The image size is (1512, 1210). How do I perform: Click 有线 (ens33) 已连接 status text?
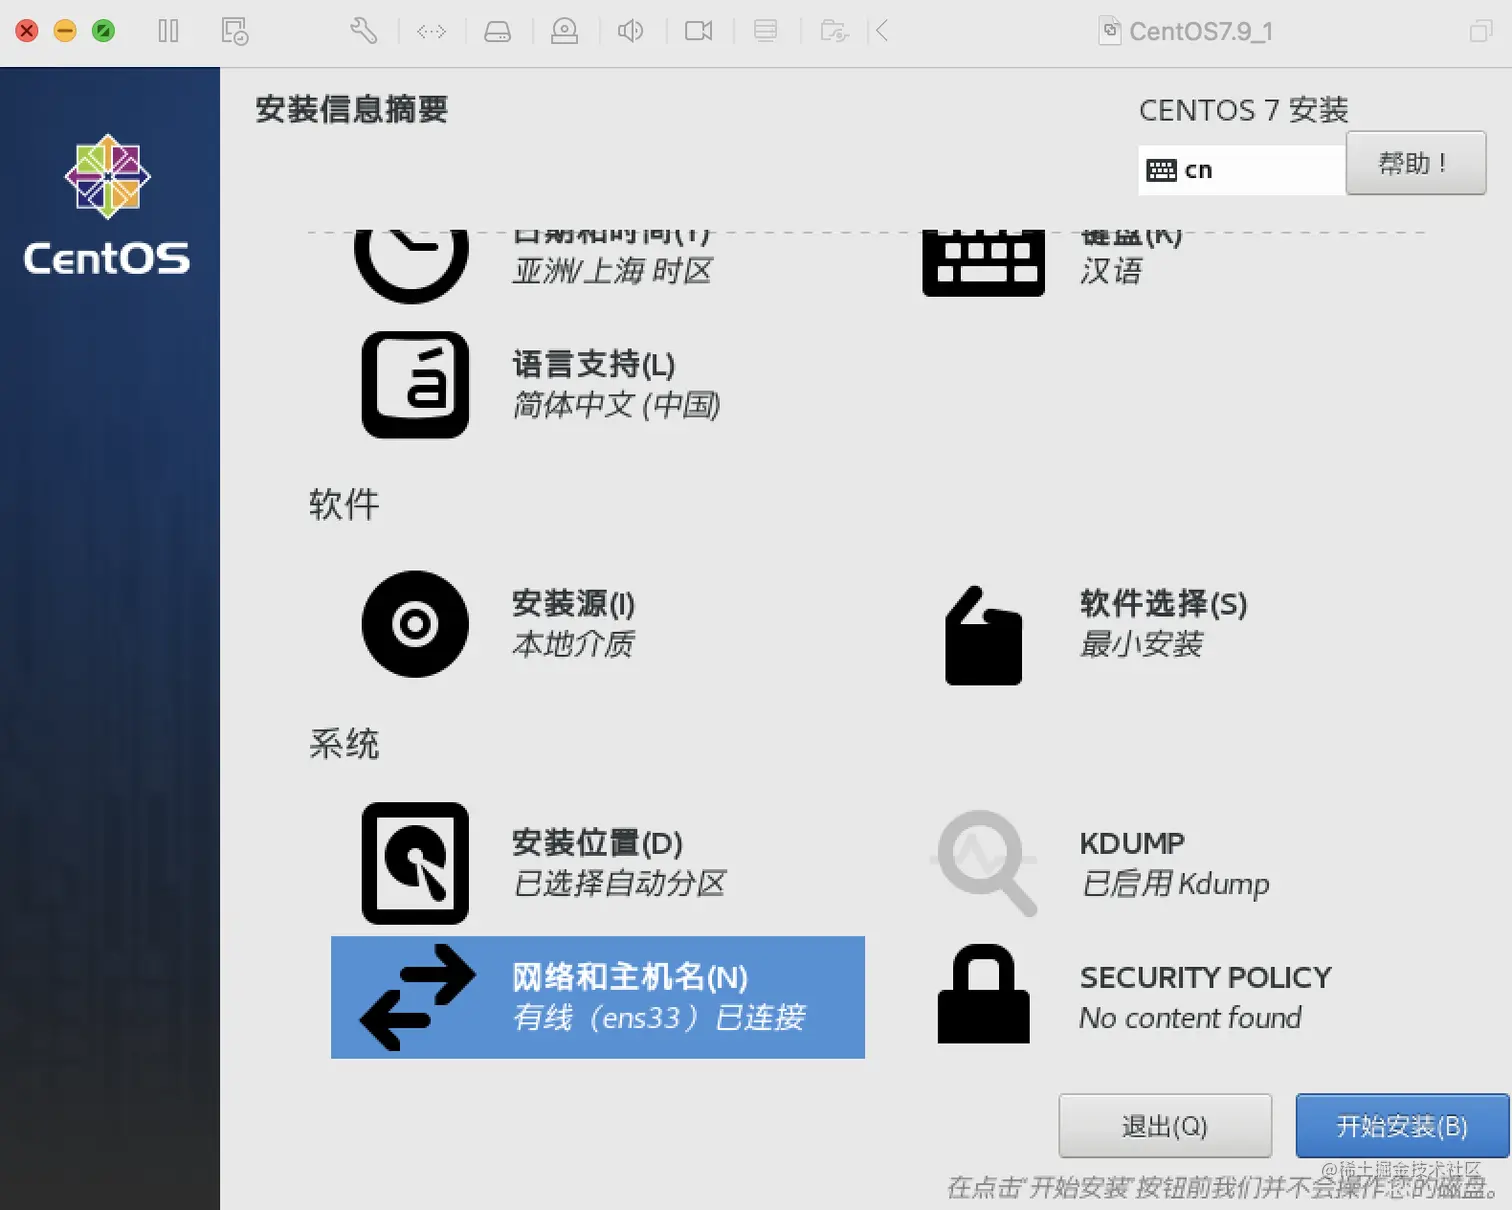pyautogui.click(x=659, y=1017)
